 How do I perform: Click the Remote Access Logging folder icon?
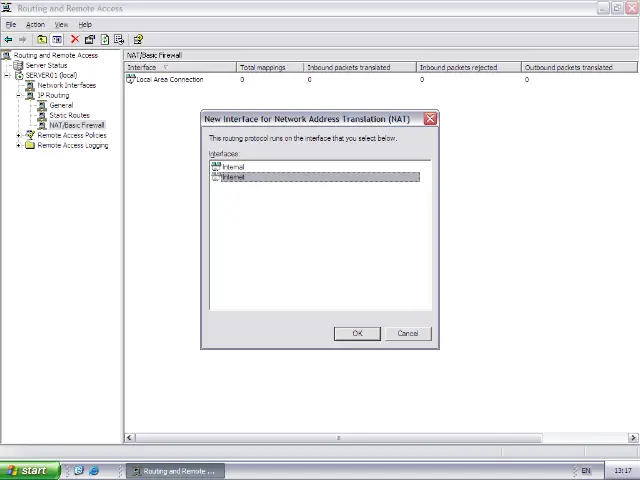coord(30,145)
